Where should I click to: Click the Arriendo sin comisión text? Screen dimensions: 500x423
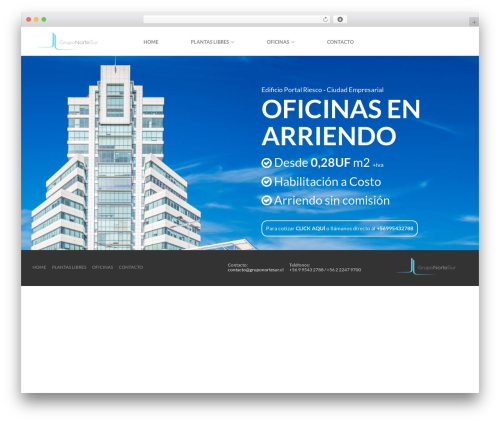pos(332,200)
